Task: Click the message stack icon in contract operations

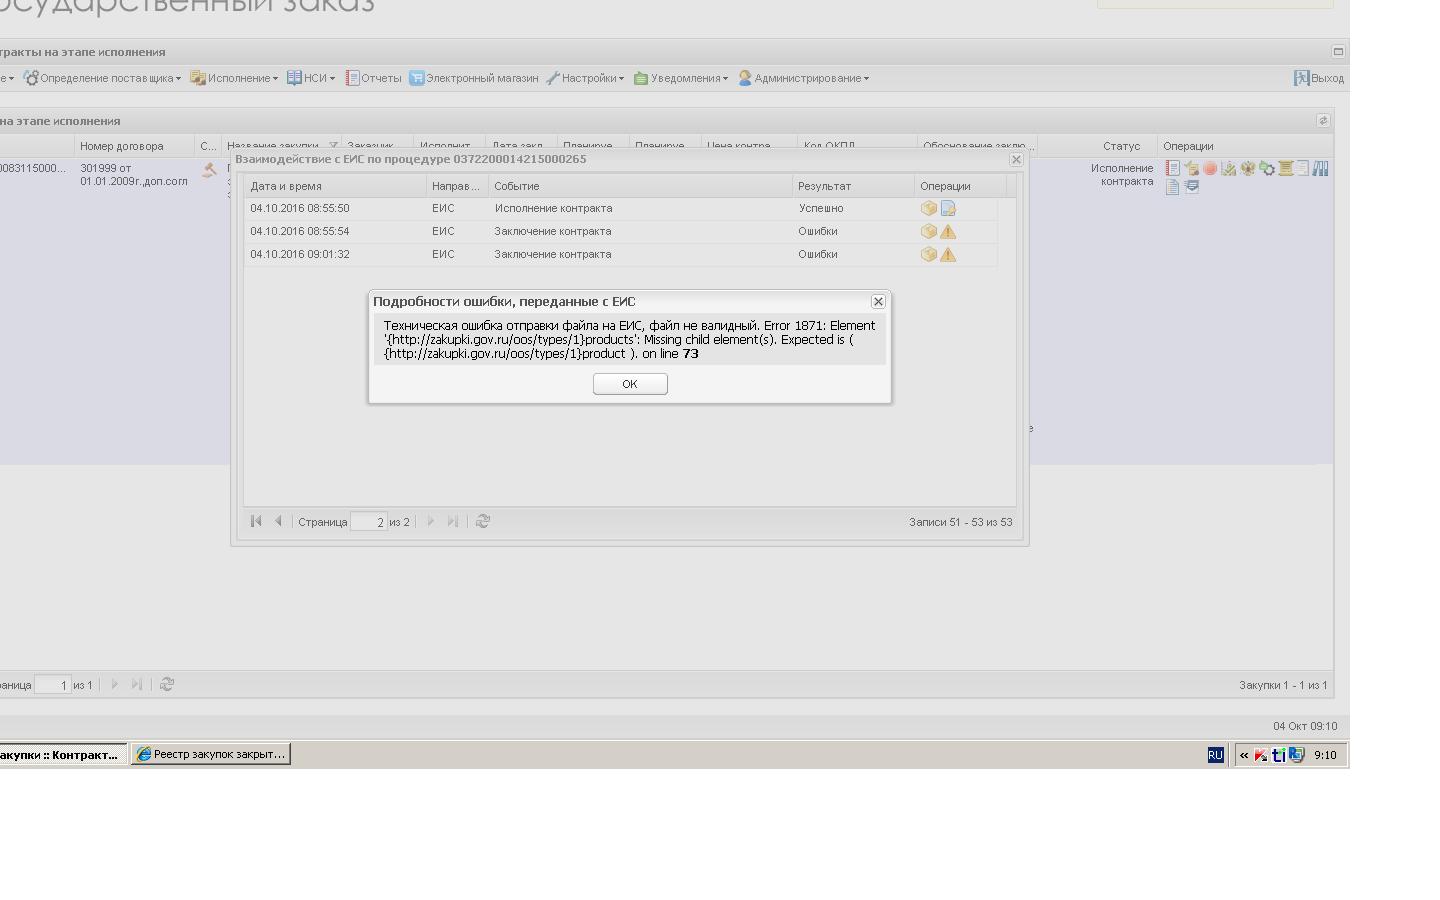Action: tap(1191, 187)
